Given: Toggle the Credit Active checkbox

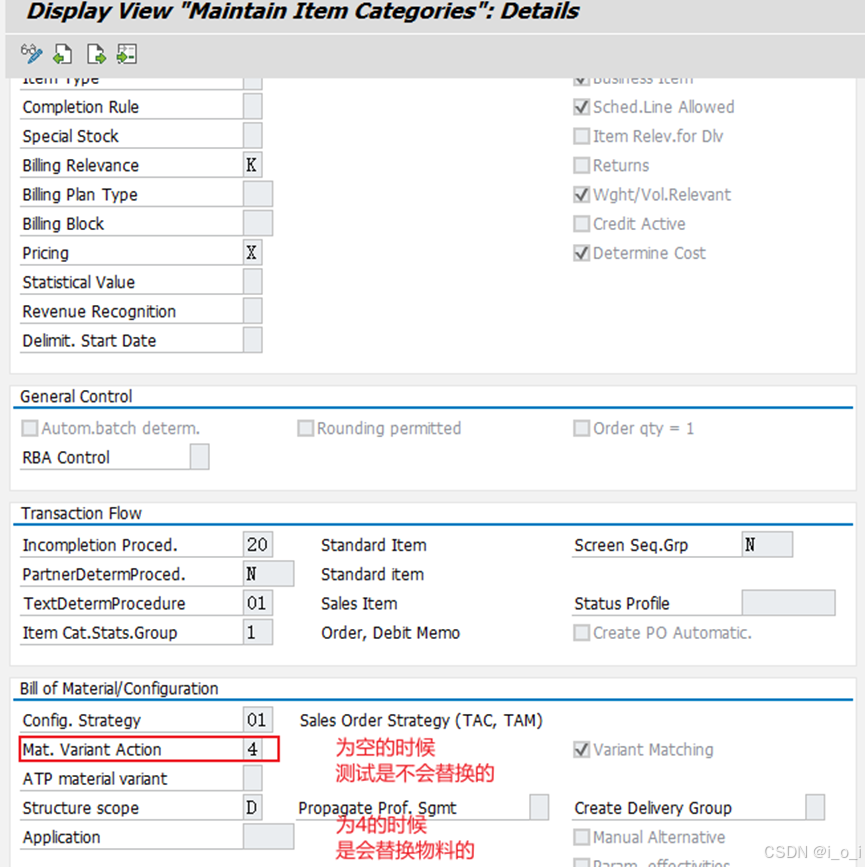Looking at the screenshot, I should [581, 224].
